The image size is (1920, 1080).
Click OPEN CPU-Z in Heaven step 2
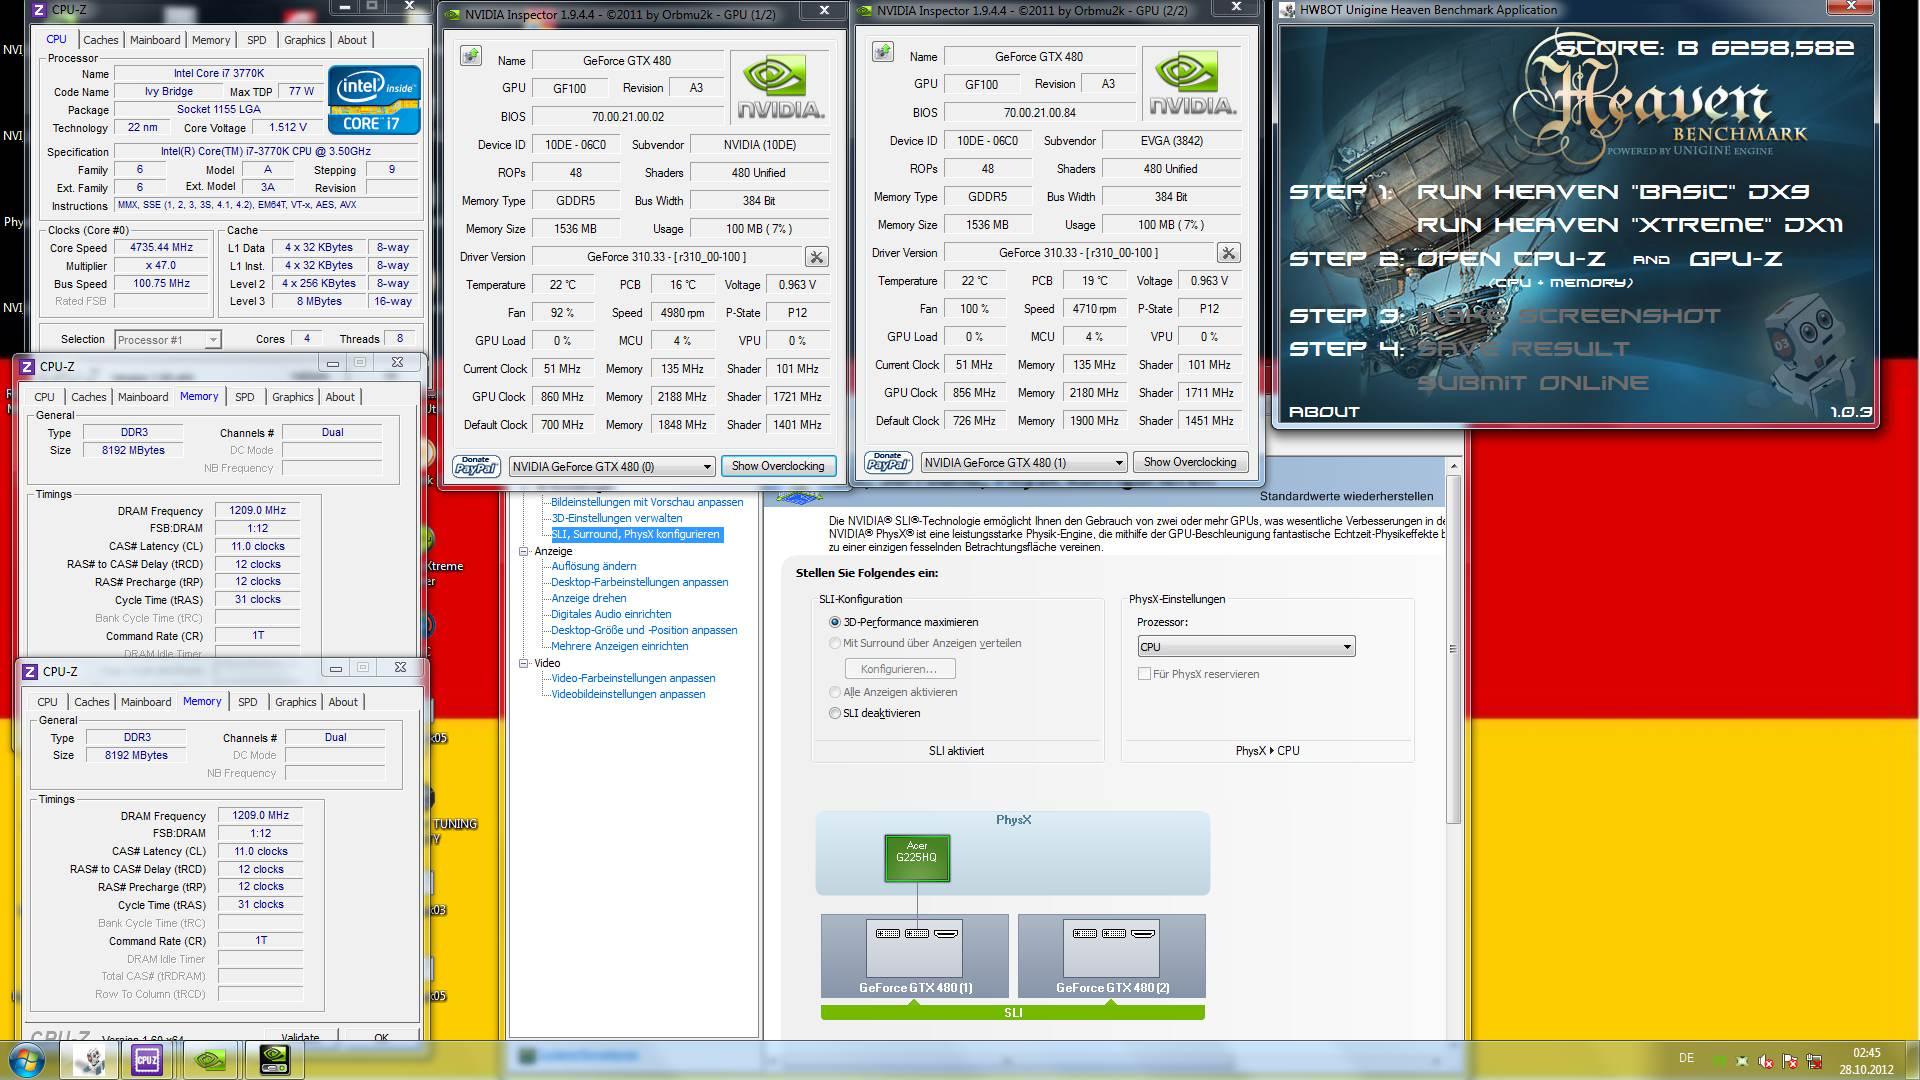click(x=1511, y=259)
